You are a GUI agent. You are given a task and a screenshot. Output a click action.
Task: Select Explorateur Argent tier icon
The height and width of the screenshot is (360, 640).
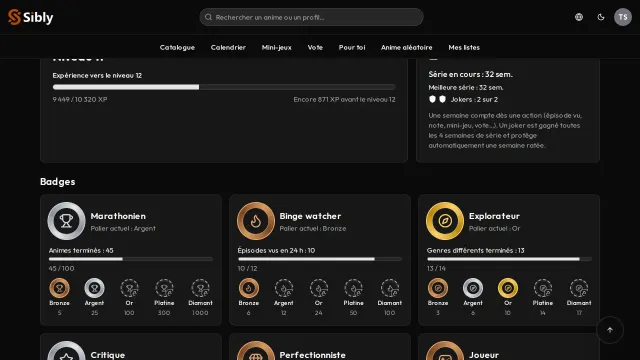click(473, 288)
